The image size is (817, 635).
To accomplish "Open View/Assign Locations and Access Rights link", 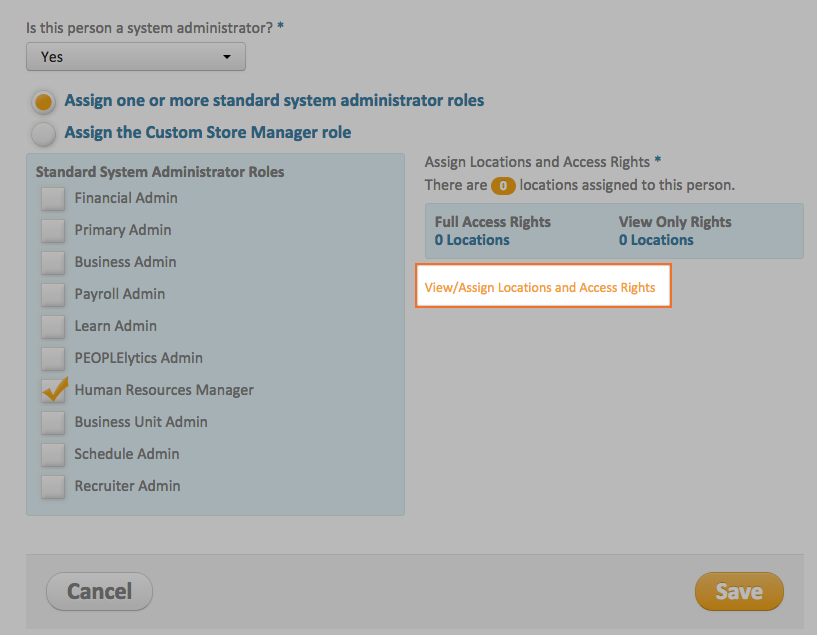I will tap(540, 287).
